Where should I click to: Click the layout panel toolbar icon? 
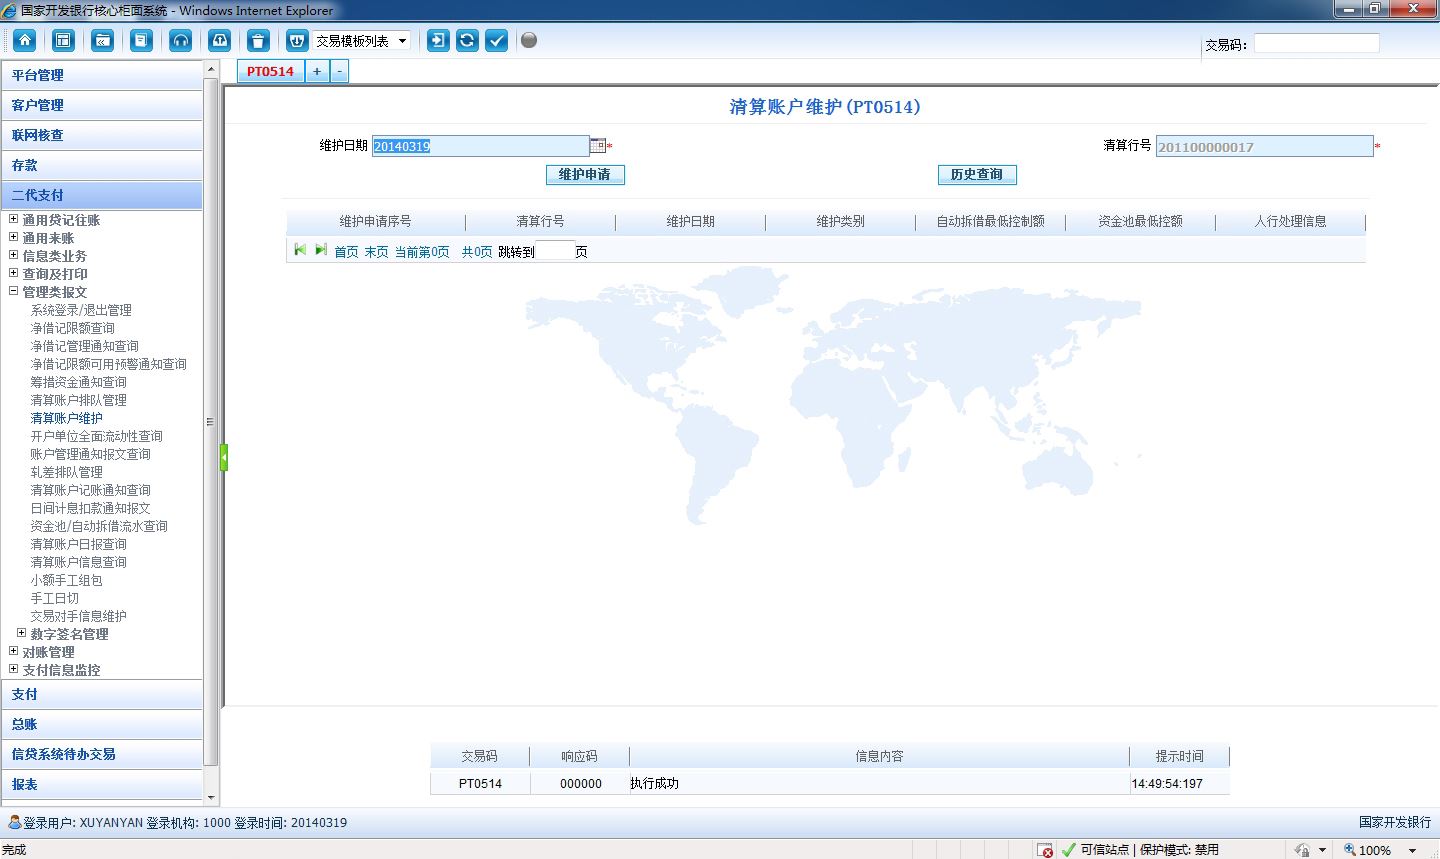63,40
